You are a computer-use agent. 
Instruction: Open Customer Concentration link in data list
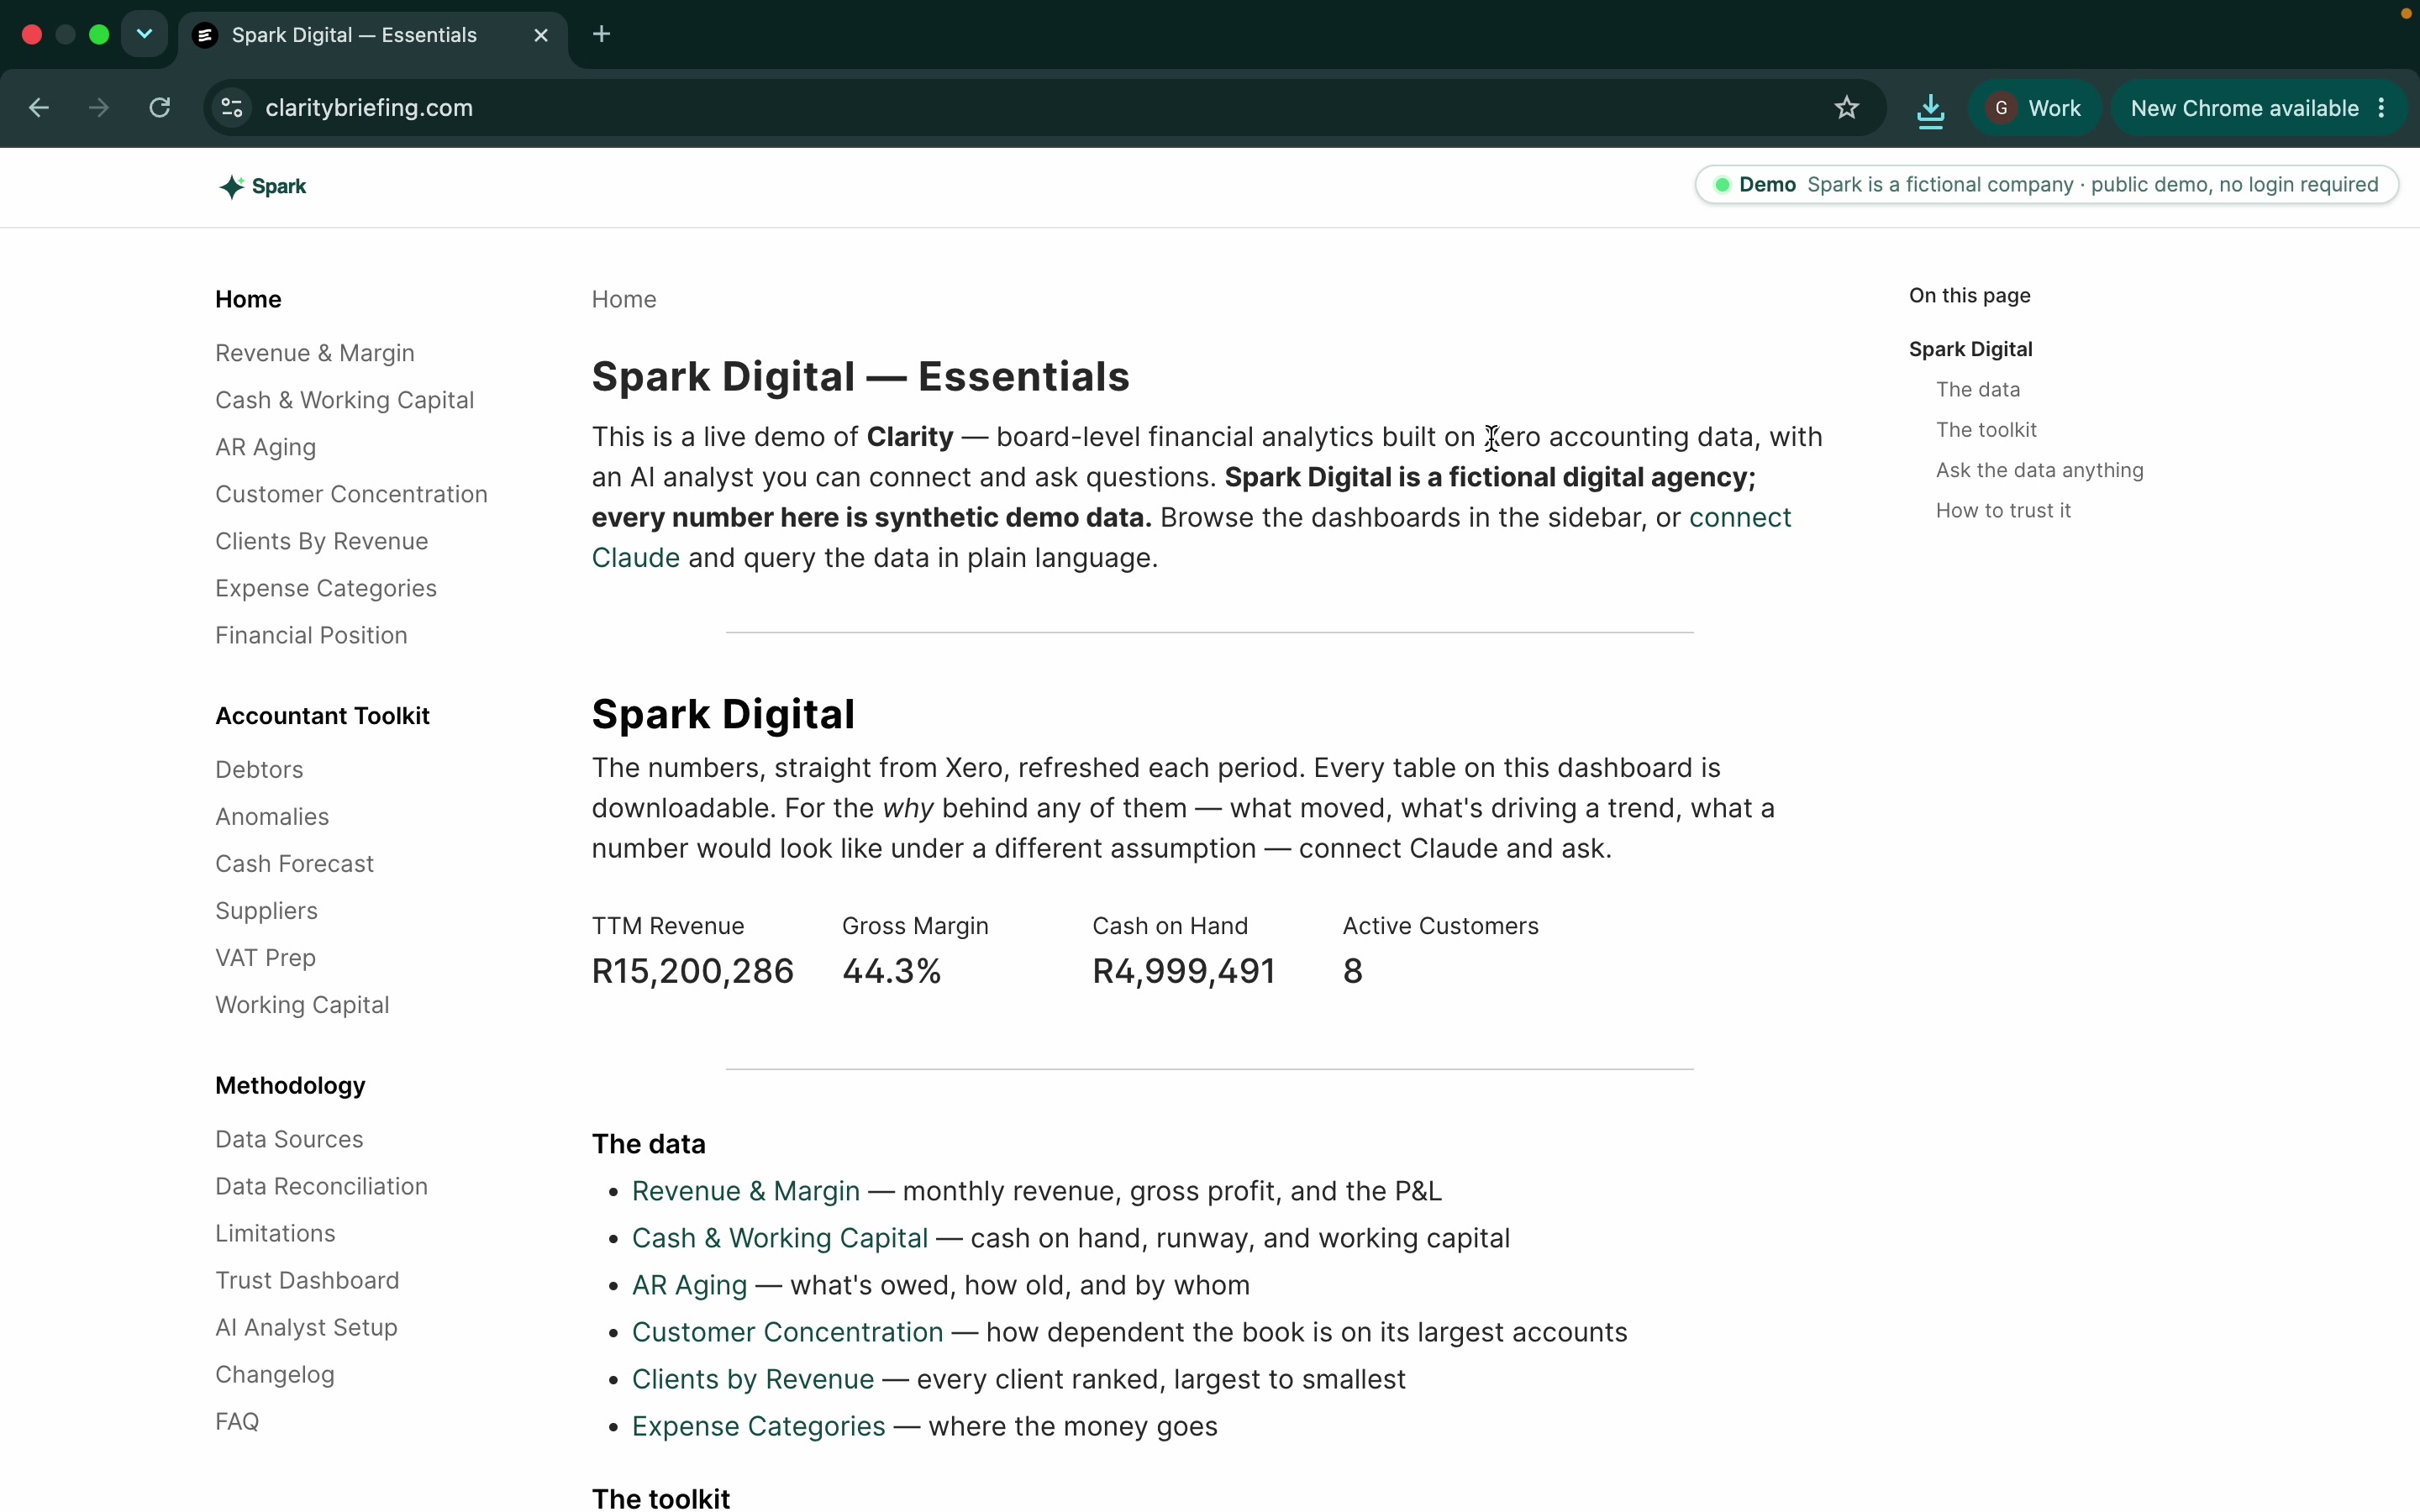click(787, 1332)
